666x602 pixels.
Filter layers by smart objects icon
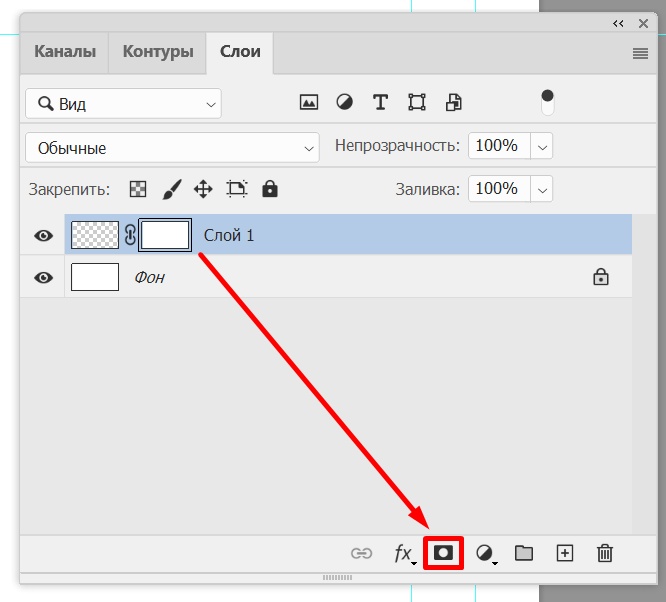454,102
